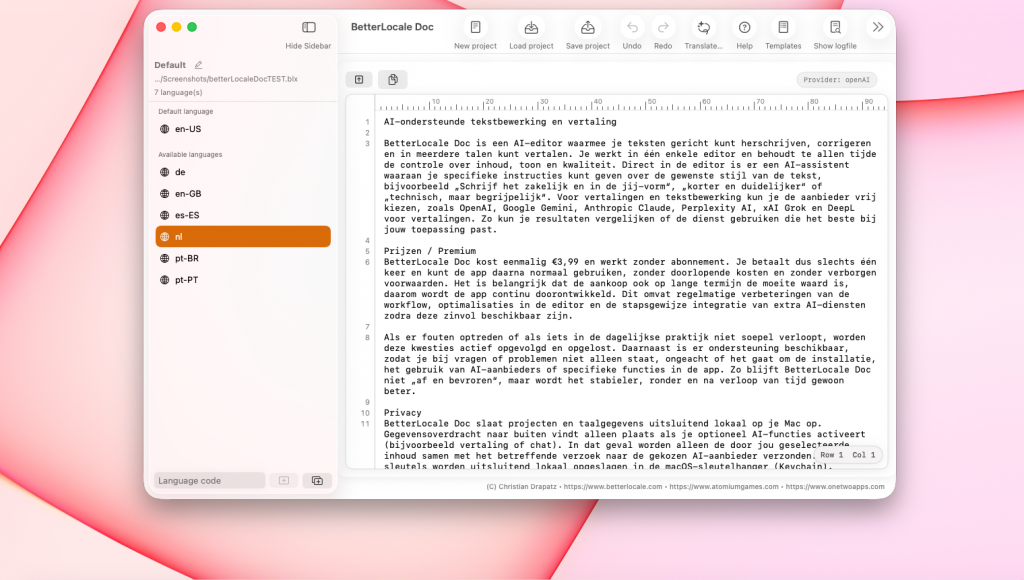Viewport: 1024px width, 580px height.
Task: Open the Templates toolbar icon
Action: (x=783, y=28)
